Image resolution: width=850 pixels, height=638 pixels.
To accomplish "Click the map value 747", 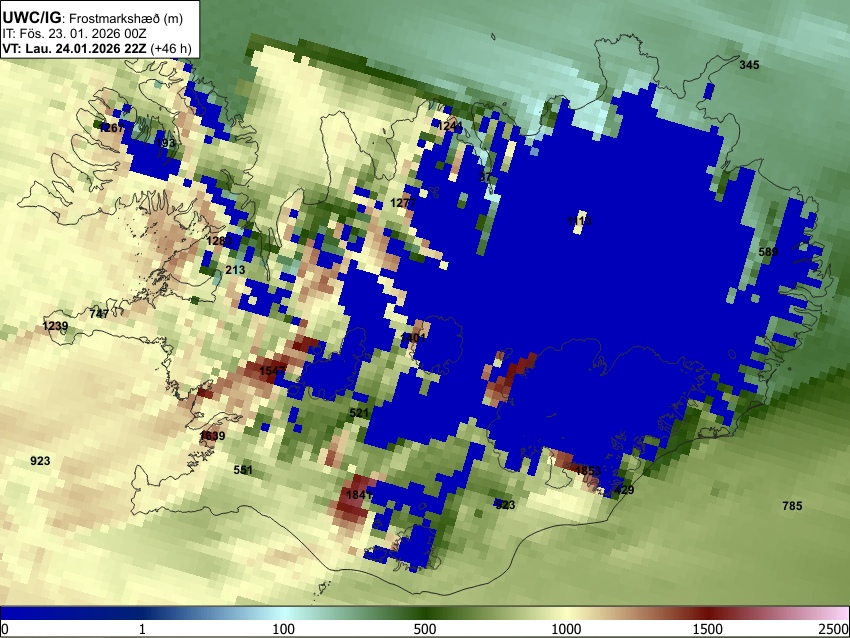I will point(99,314).
